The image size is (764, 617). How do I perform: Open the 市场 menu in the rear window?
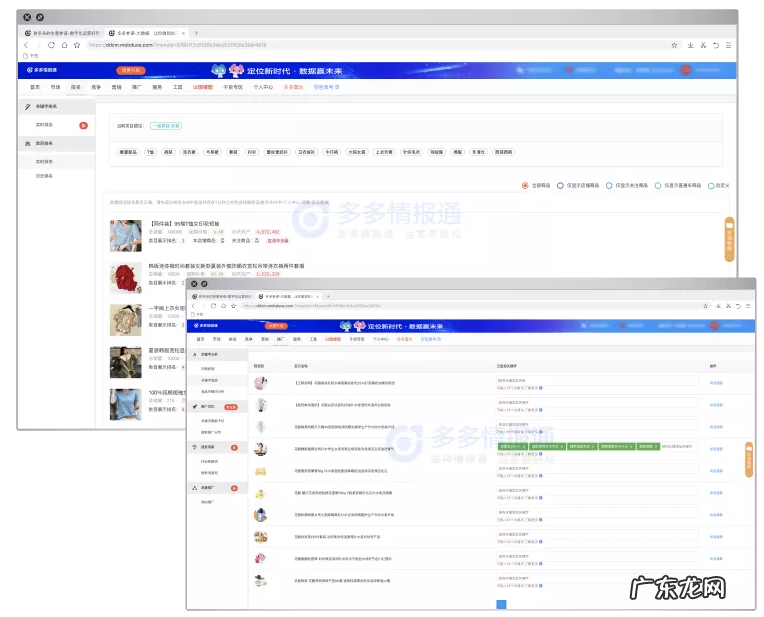(55, 87)
